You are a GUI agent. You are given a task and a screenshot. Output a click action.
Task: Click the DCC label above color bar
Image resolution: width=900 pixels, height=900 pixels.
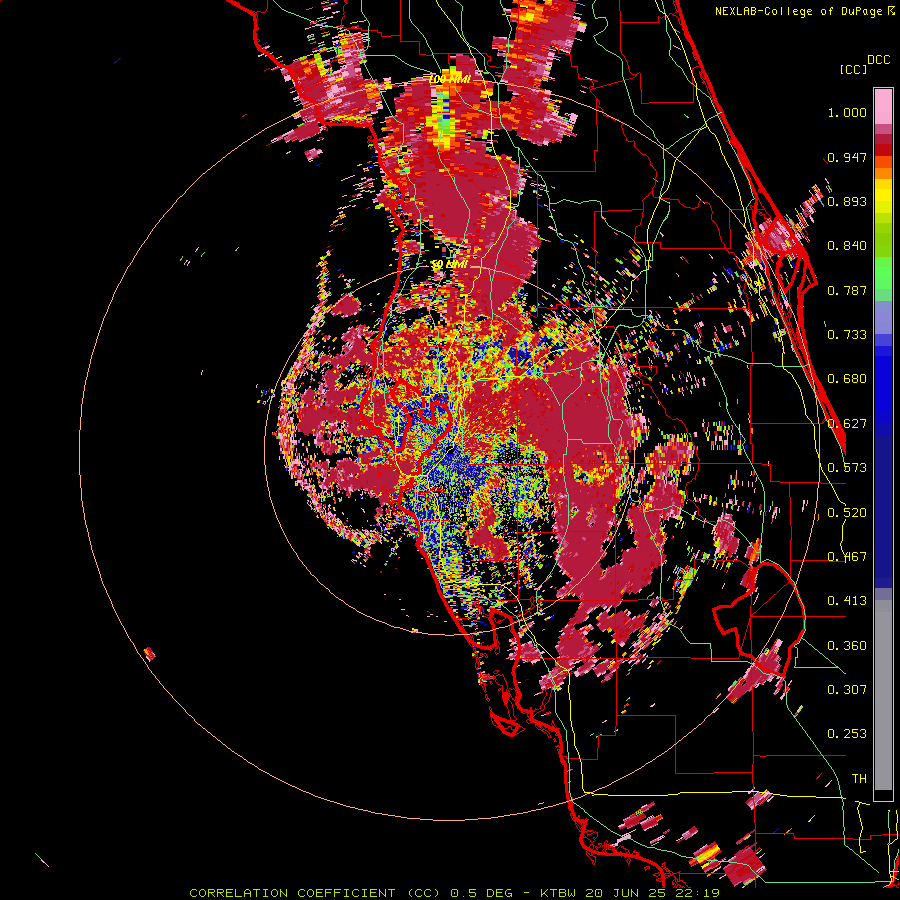point(878,60)
